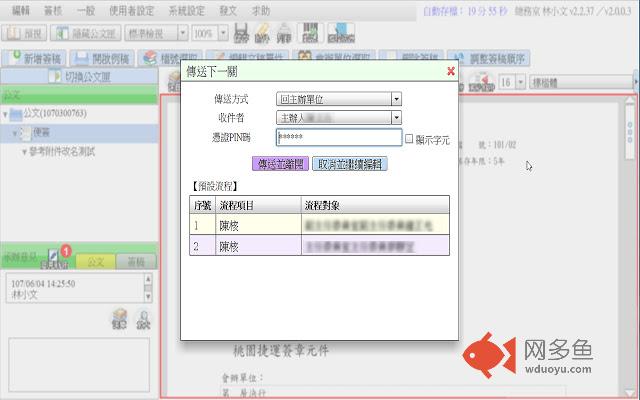Collapse the 便簽 node arrow
Screen dimensions: 640x400
15,133
